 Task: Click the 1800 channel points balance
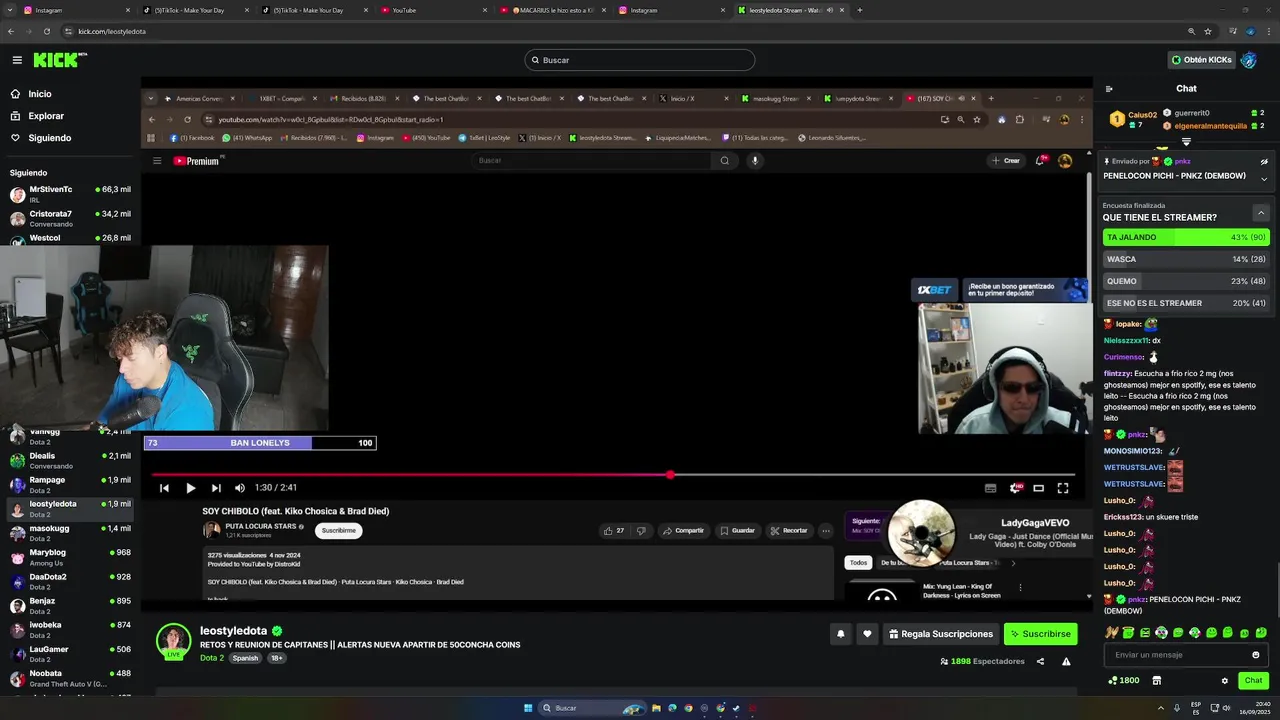pyautogui.click(x=1124, y=681)
